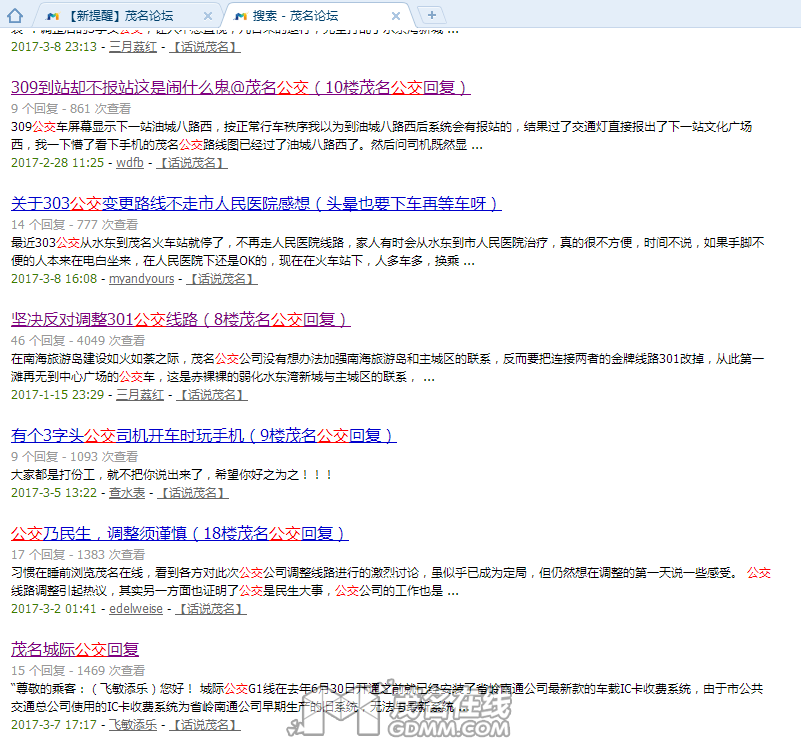Screen dimensions: 801x750
Task: Open thread 茂名城际公交回复
Action: tap(75, 649)
